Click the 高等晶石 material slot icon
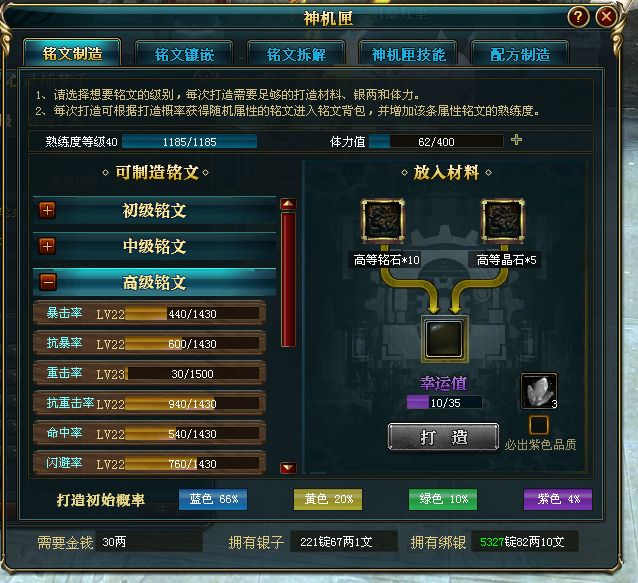This screenshot has width=638, height=583. [503, 221]
